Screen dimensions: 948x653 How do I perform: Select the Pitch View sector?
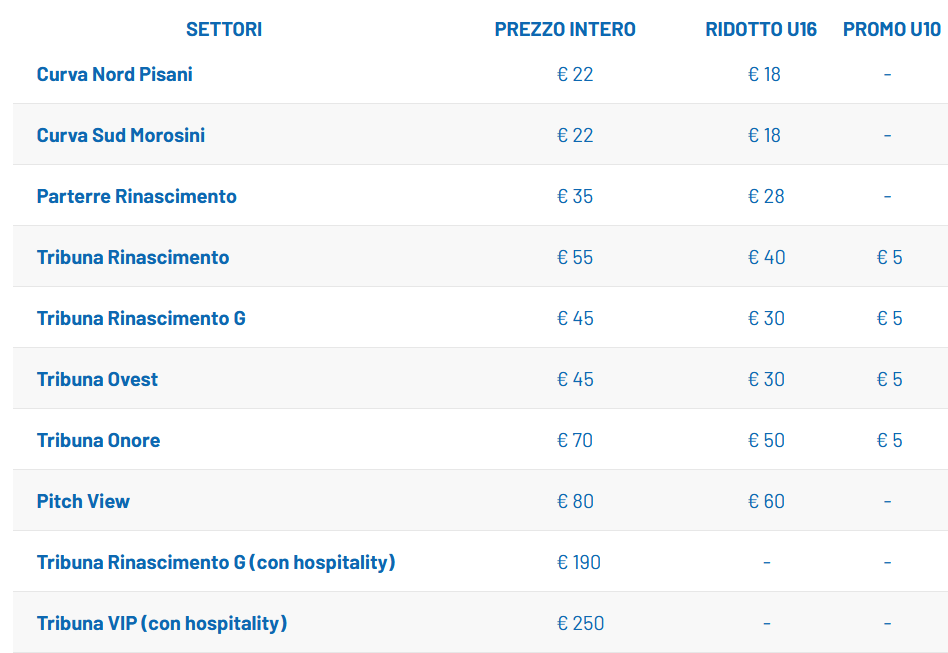[x=84, y=501]
